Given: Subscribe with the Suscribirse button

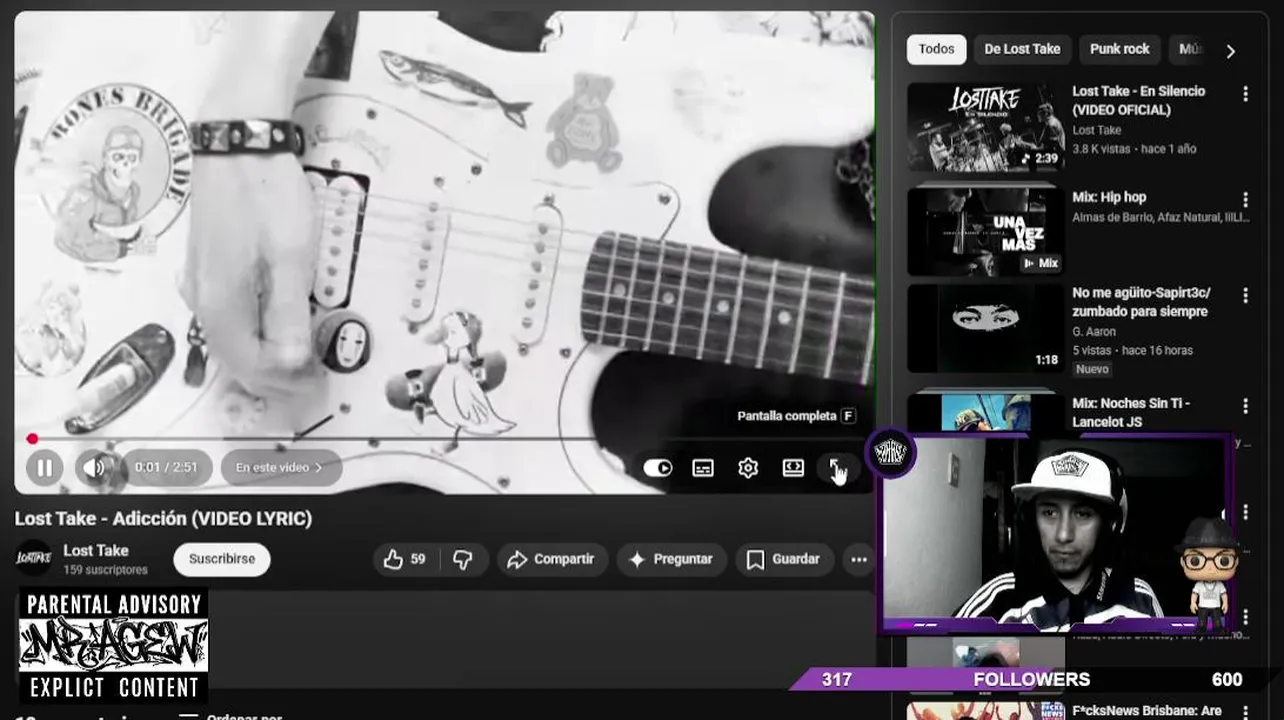Looking at the screenshot, I should (x=222, y=559).
